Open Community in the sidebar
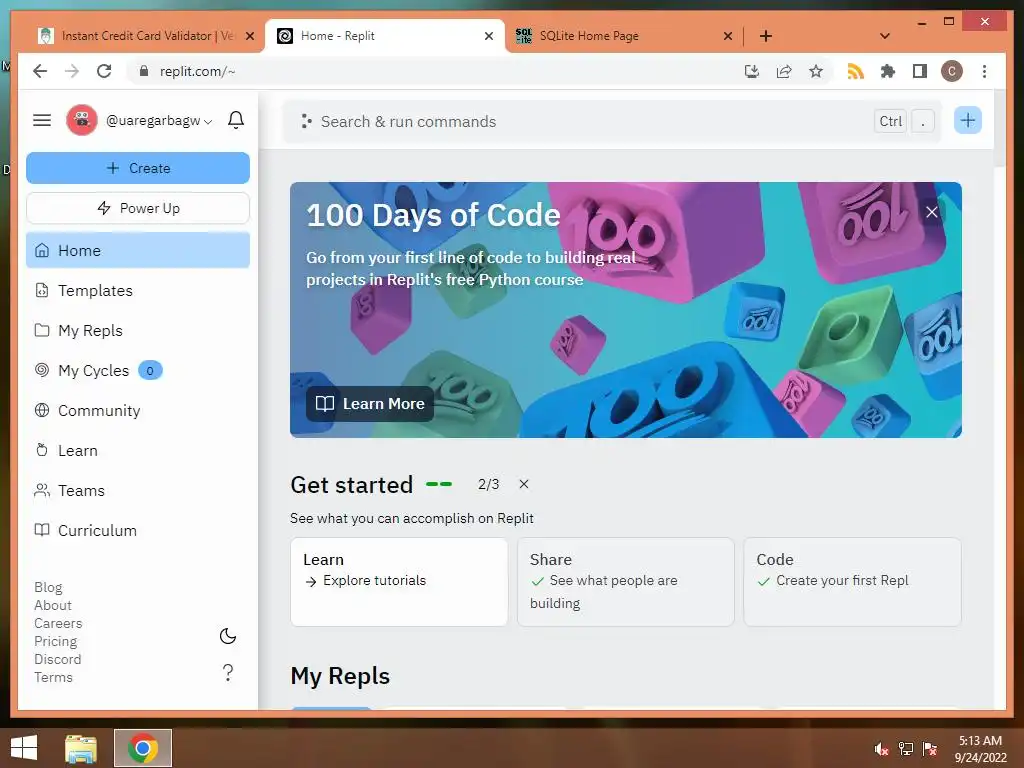Image resolution: width=1024 pixels, height=768 pixels. coord(138,410)
